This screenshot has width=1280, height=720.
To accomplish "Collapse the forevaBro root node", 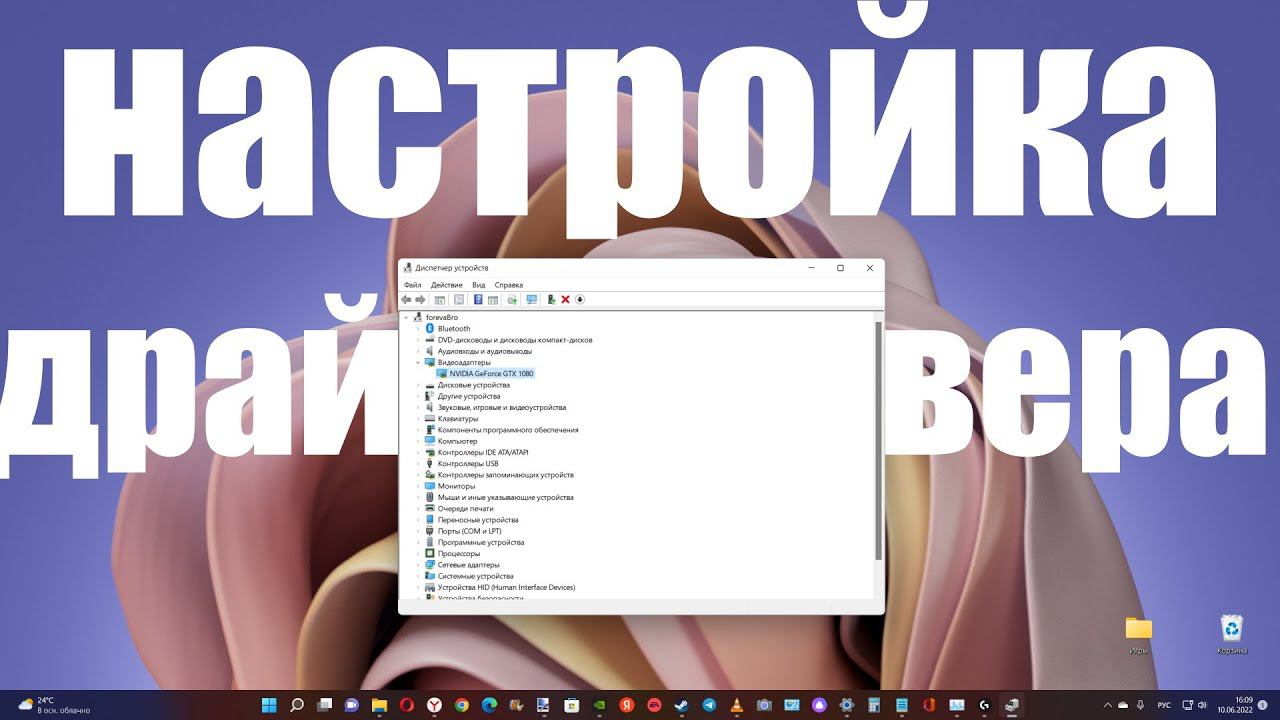I will (x=406, y=317).
